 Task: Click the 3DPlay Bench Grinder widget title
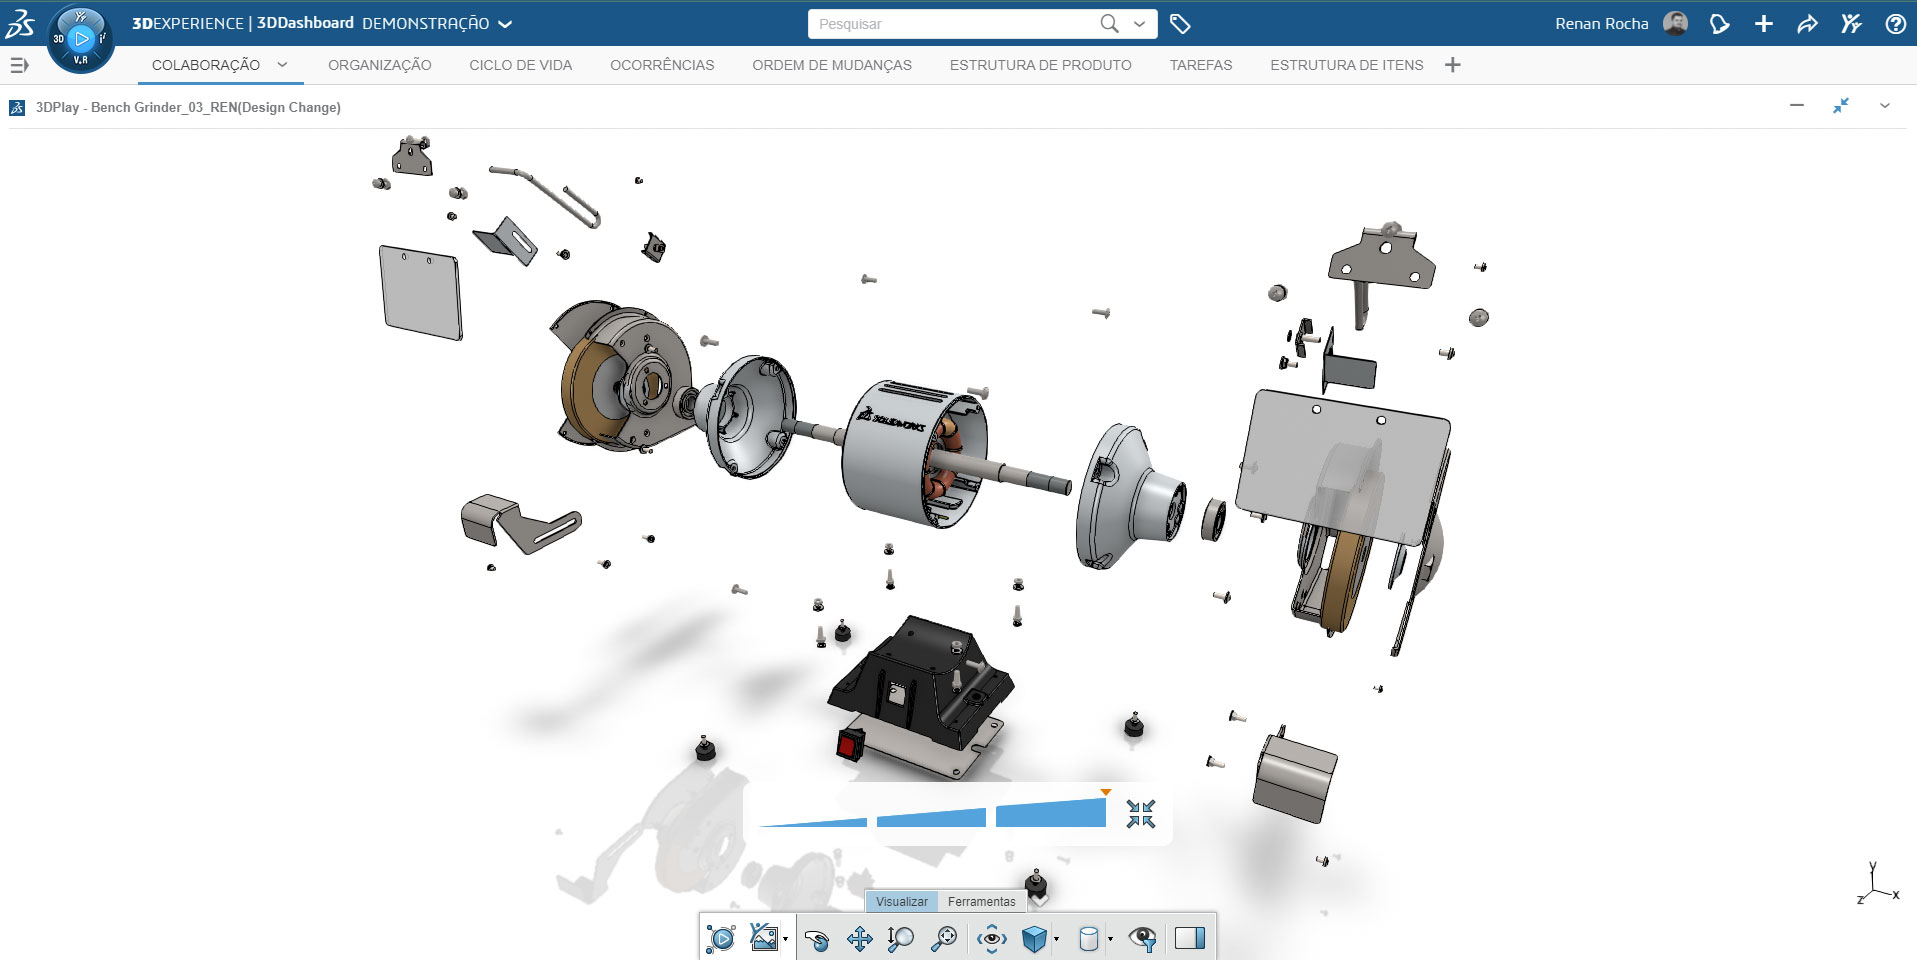pos(188,107)
